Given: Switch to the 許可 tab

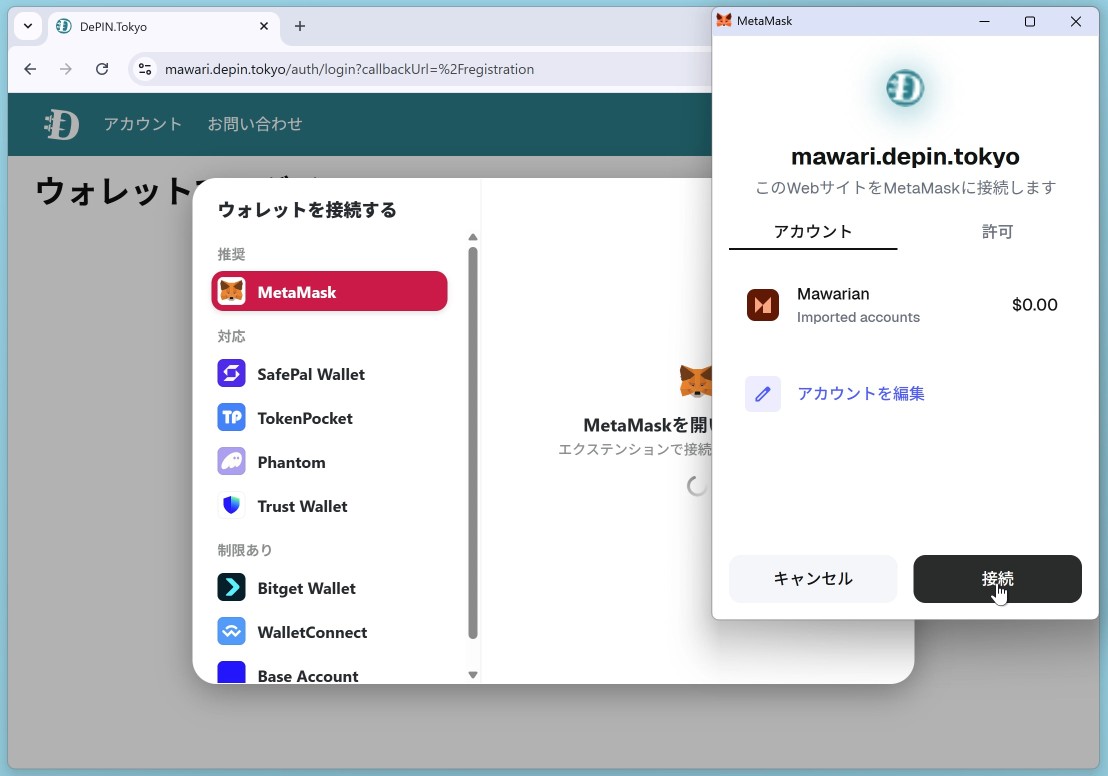Looking at the screenshot, I should click(x=997, y=232).
